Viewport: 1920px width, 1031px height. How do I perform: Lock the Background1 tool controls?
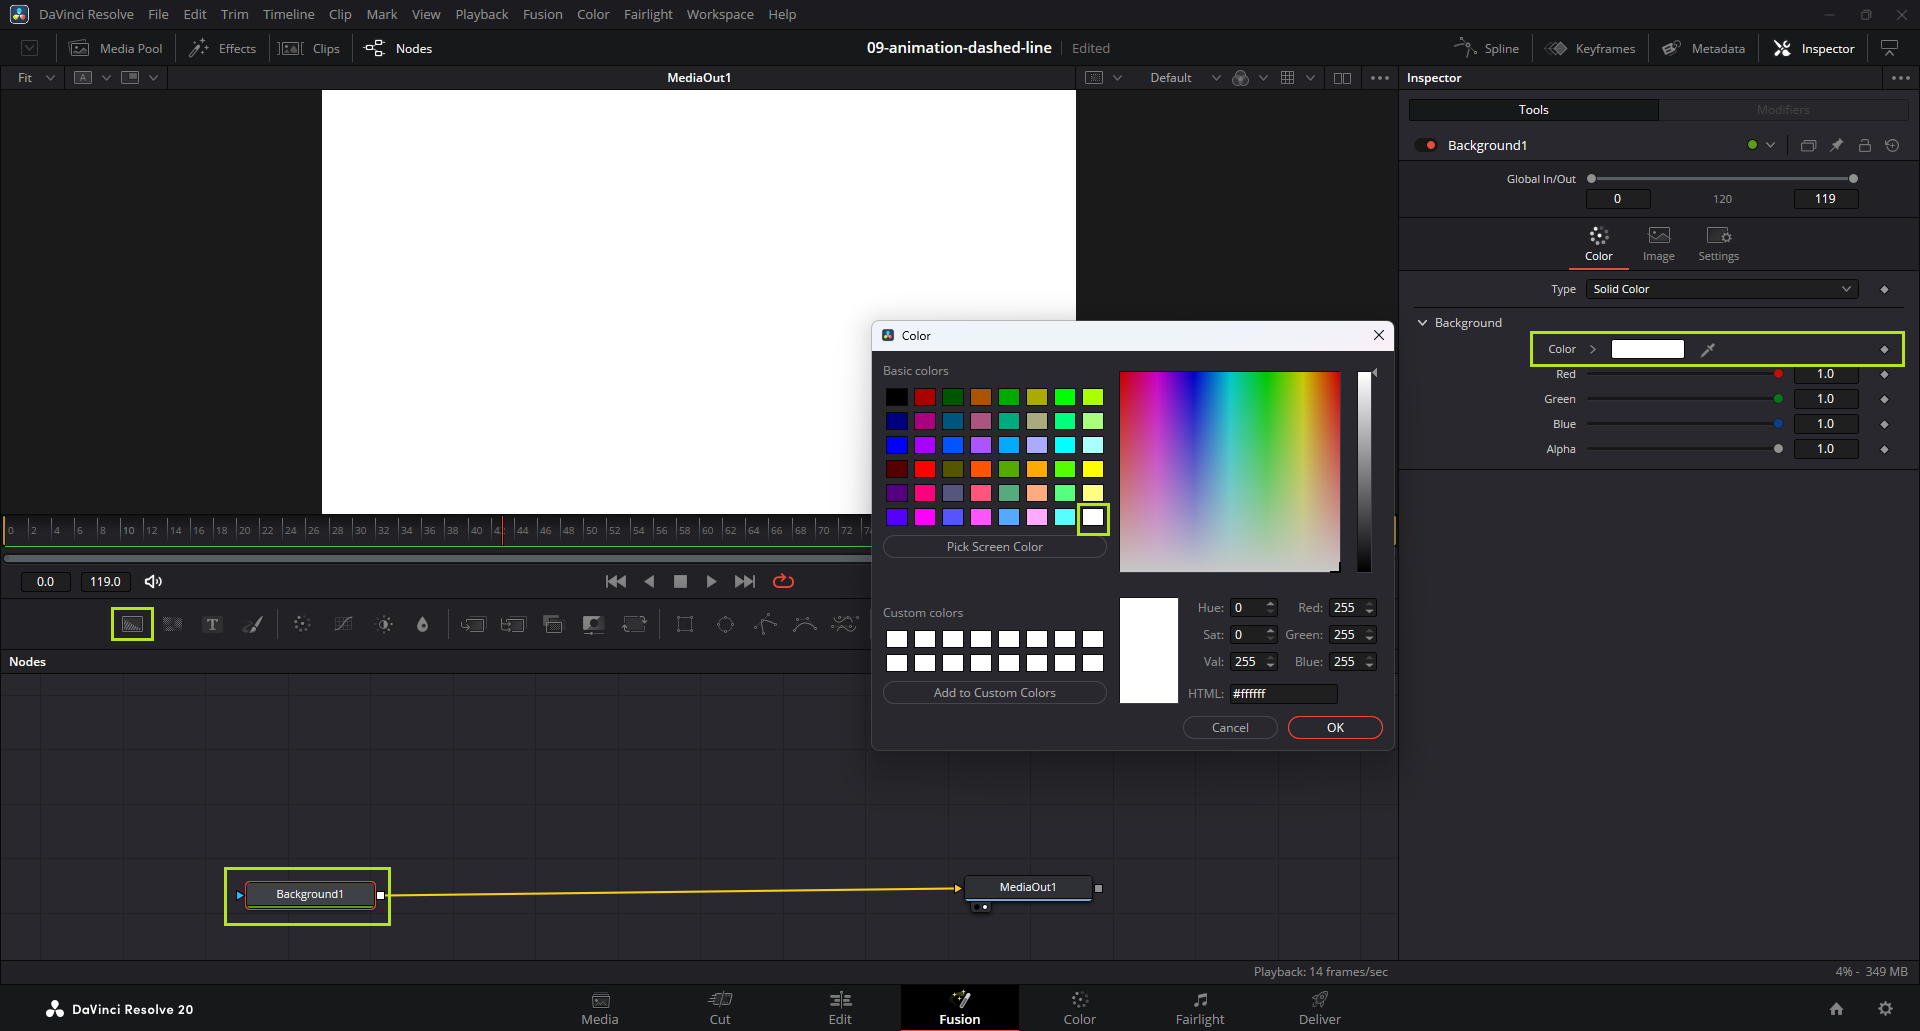point(1864,146)
